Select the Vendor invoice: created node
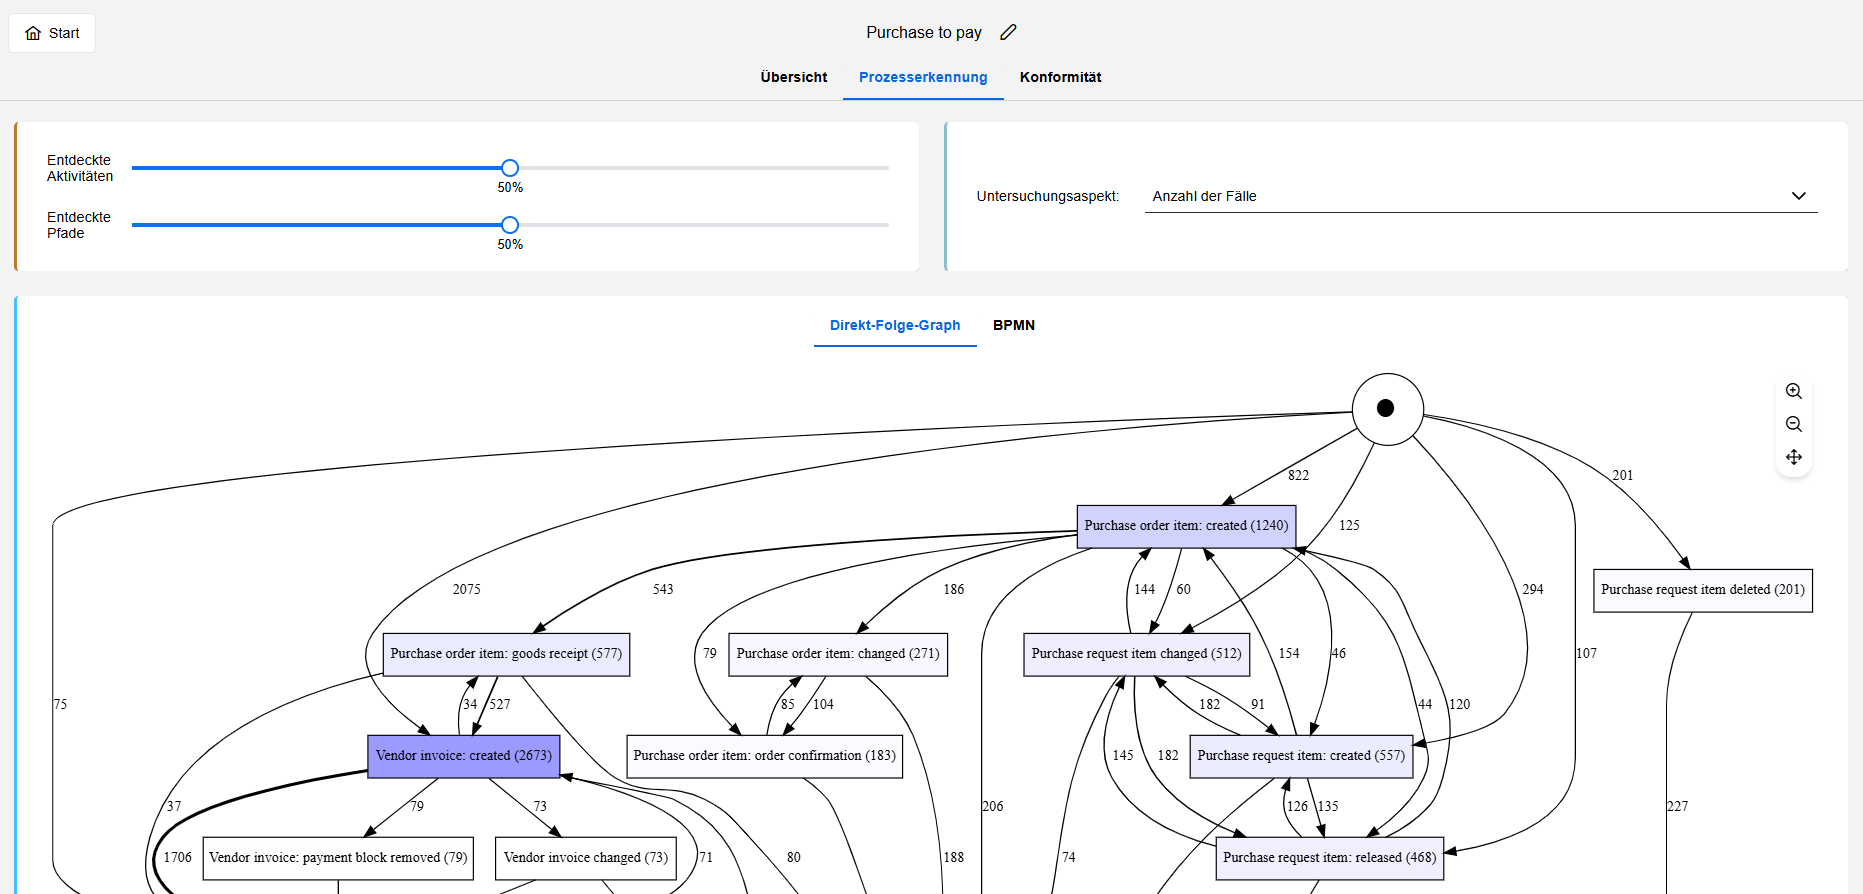Viewport: 1863px width, 894px height. click(x=463, y=756)
